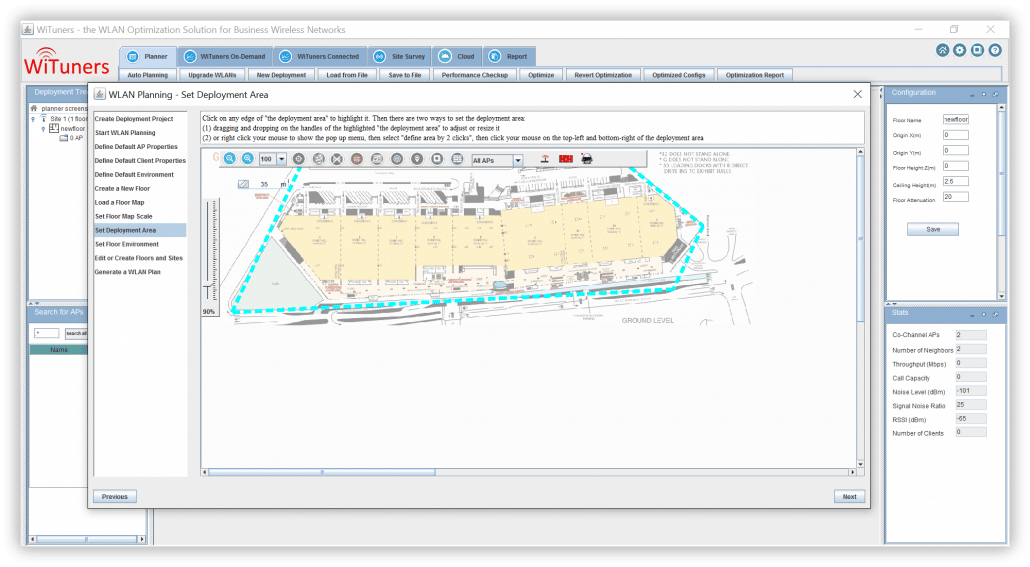The height and width of the screenshot is (567, 1030).
Task: Open the Site Survey tab
Action: coord(400,57)
